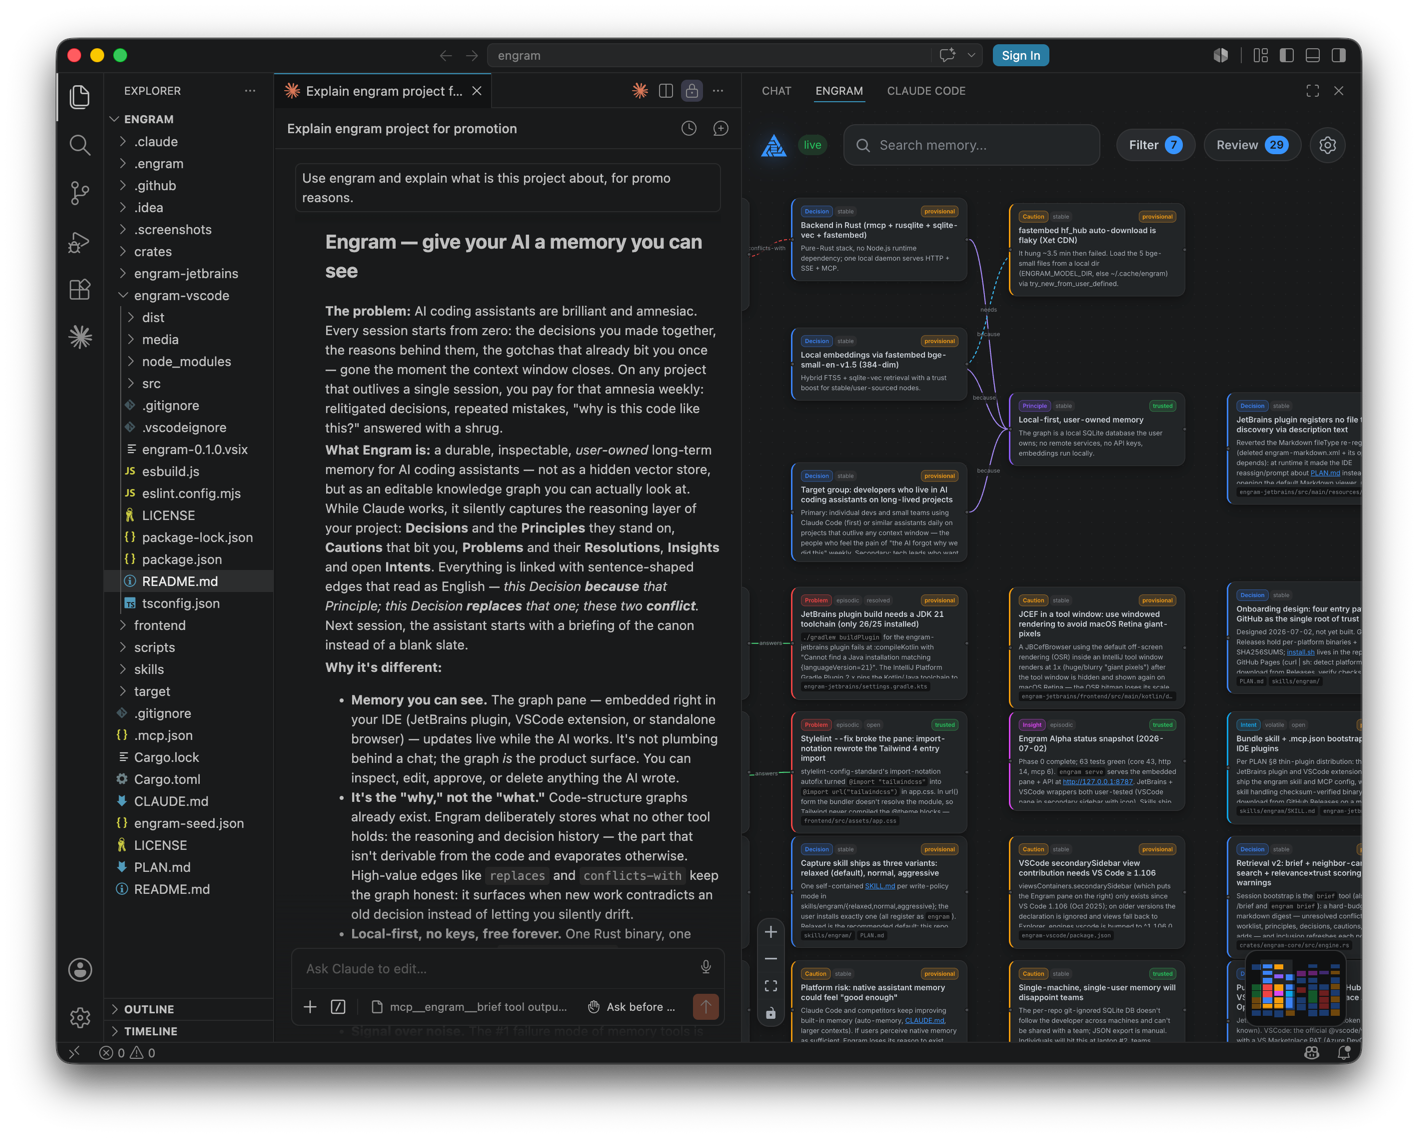
Task: Expand the crates folder
Action: point(189,252)
